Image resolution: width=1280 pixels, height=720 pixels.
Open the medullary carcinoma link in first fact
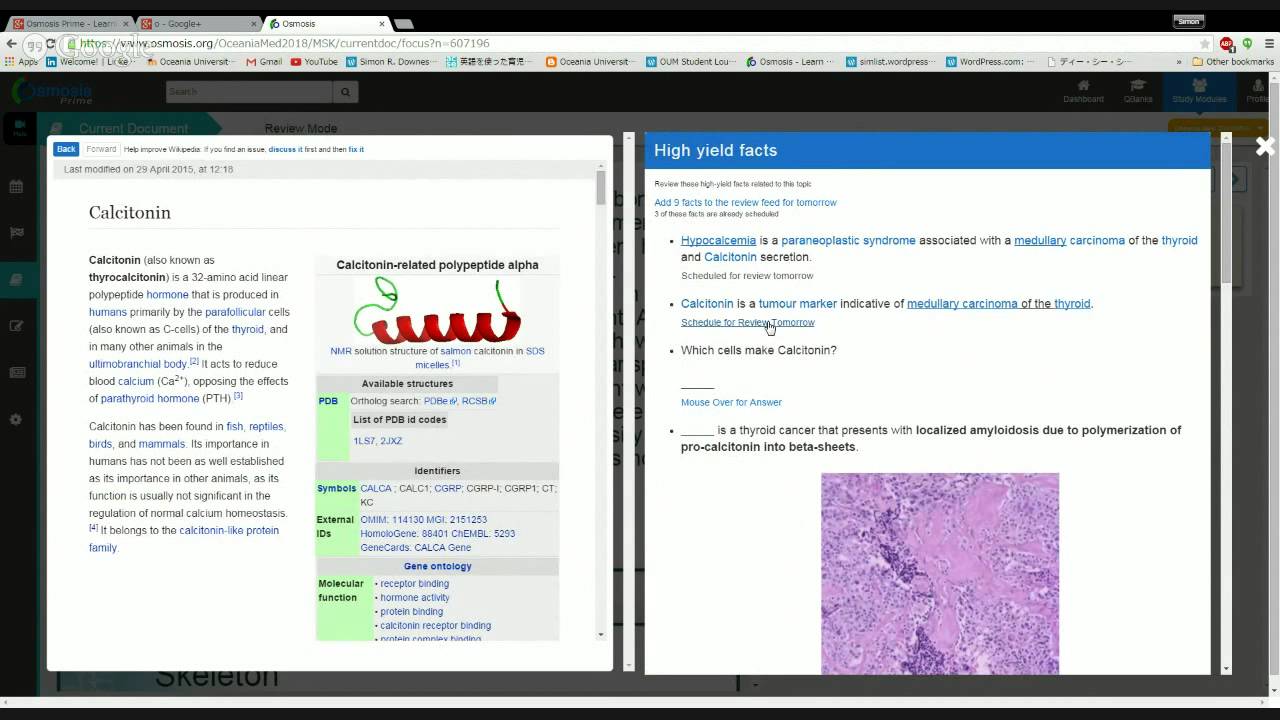[1069, 240]
